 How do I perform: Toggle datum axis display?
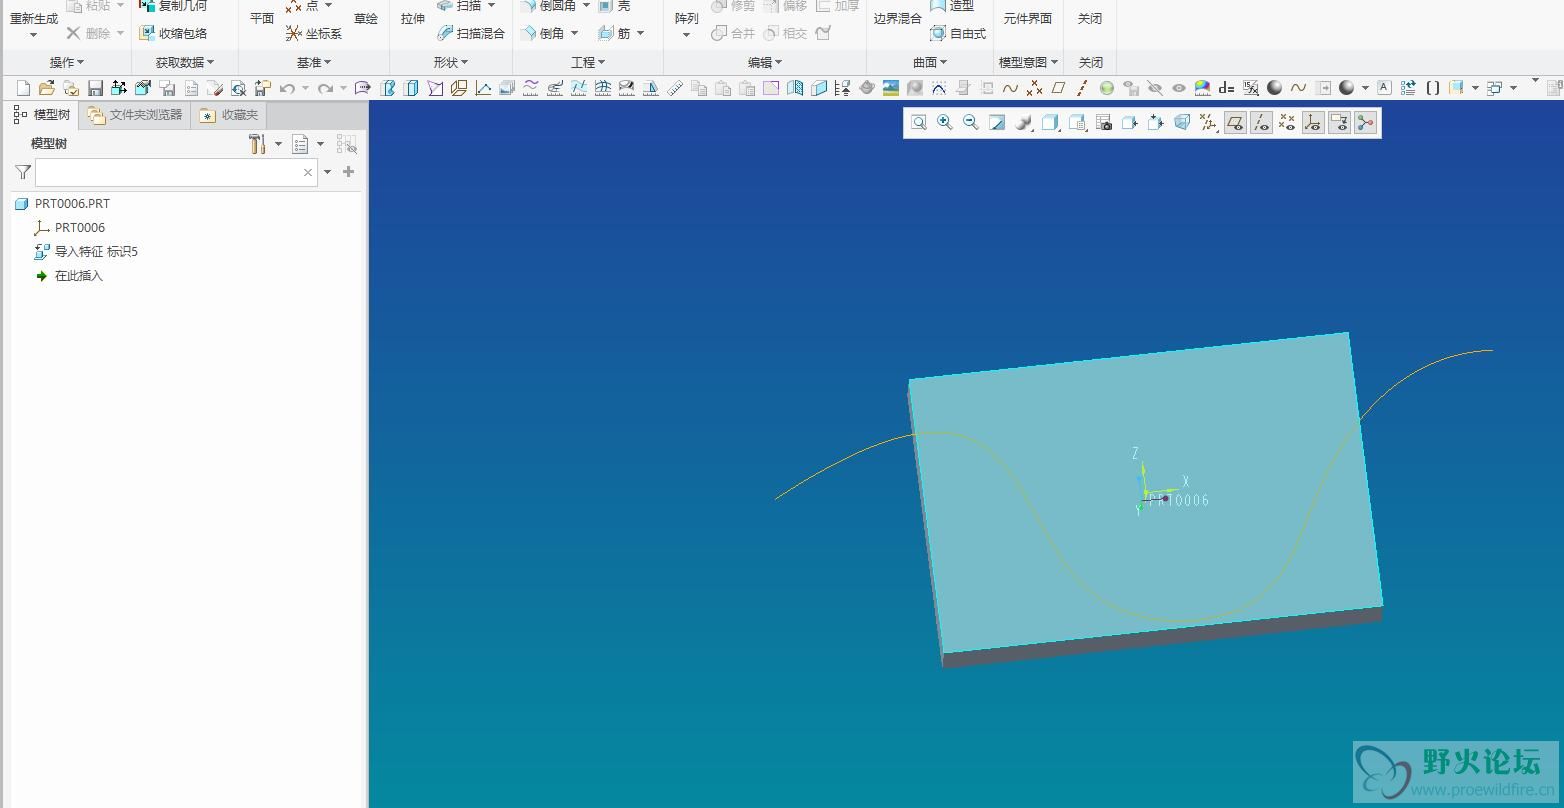1261,123
